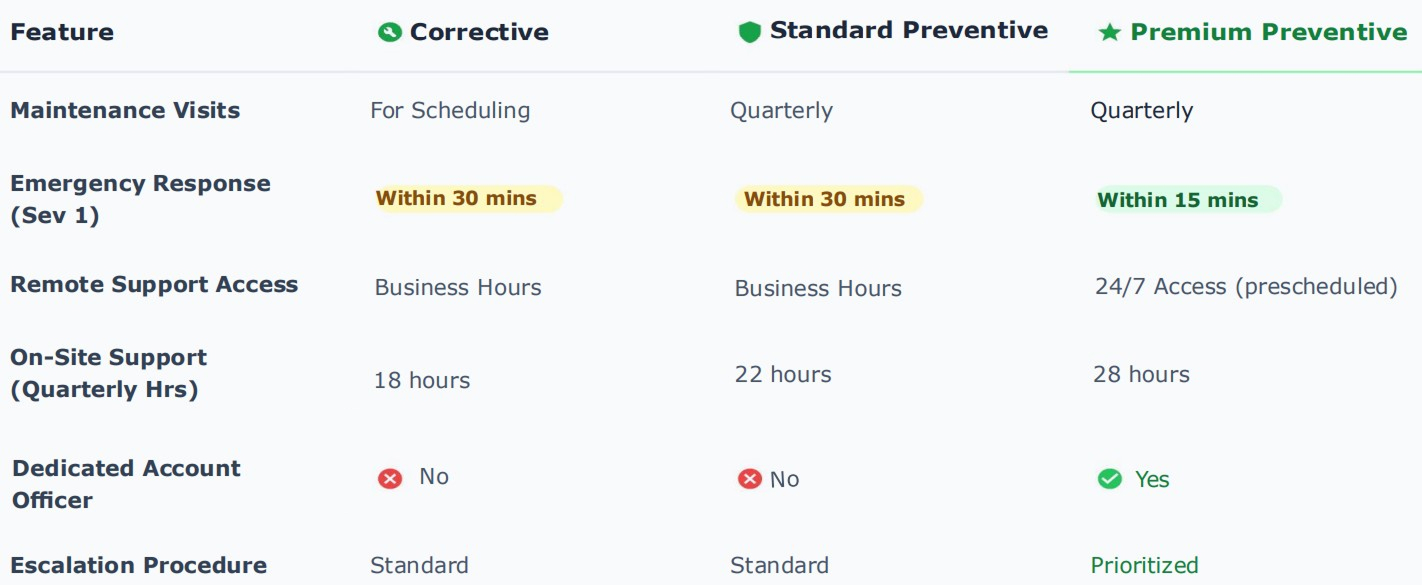Click the star icon beside Premium Preventive
Screen dimensions: 1422x585
(1109, 33)
